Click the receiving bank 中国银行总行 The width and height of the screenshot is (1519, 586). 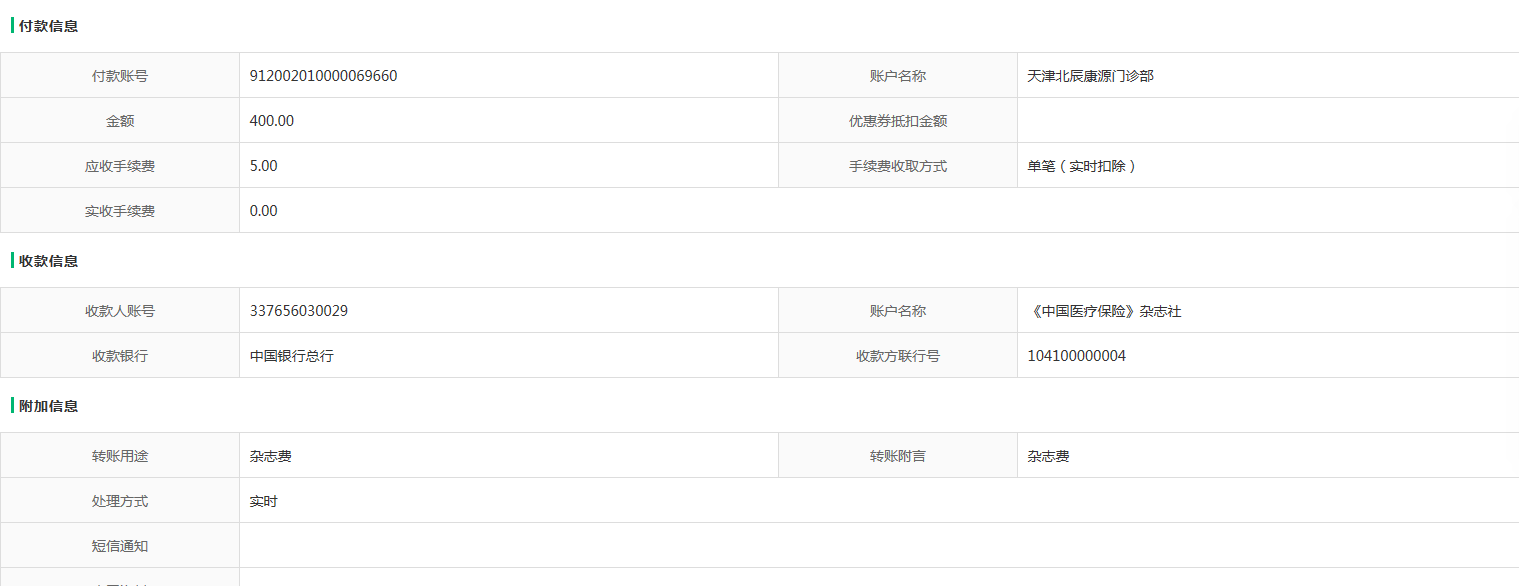tap(292, 356)
